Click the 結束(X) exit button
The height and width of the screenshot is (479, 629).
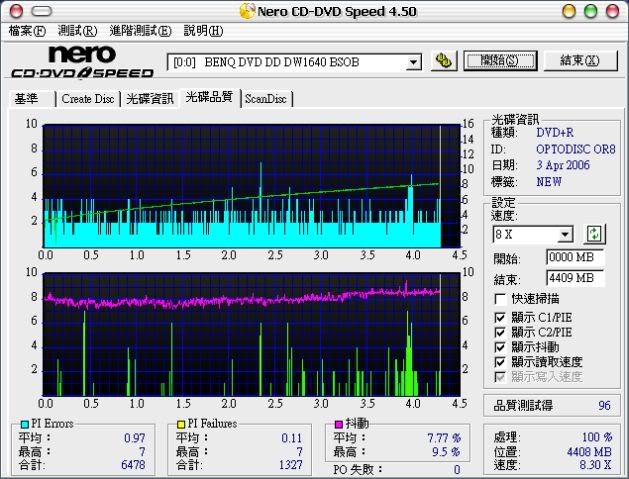point(580,61)
